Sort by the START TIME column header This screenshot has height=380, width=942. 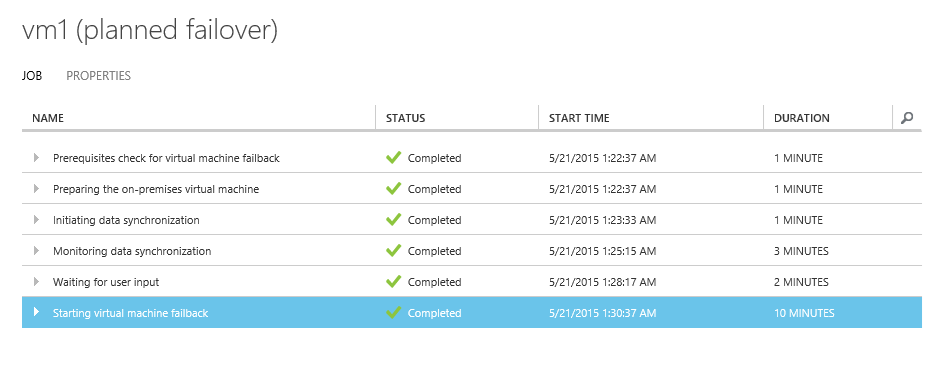579,118
